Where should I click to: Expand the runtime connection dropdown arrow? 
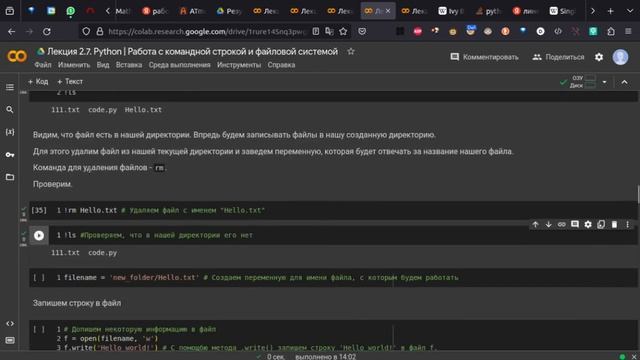pyautogui.click(x=604, y=82)
